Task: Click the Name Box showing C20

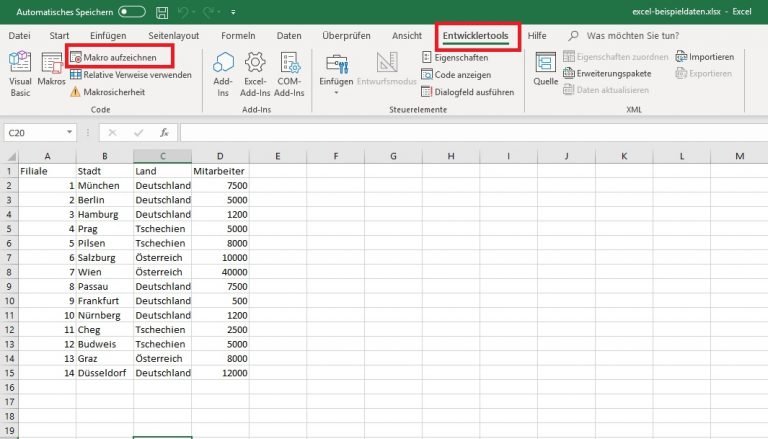Action: [34, 133]
